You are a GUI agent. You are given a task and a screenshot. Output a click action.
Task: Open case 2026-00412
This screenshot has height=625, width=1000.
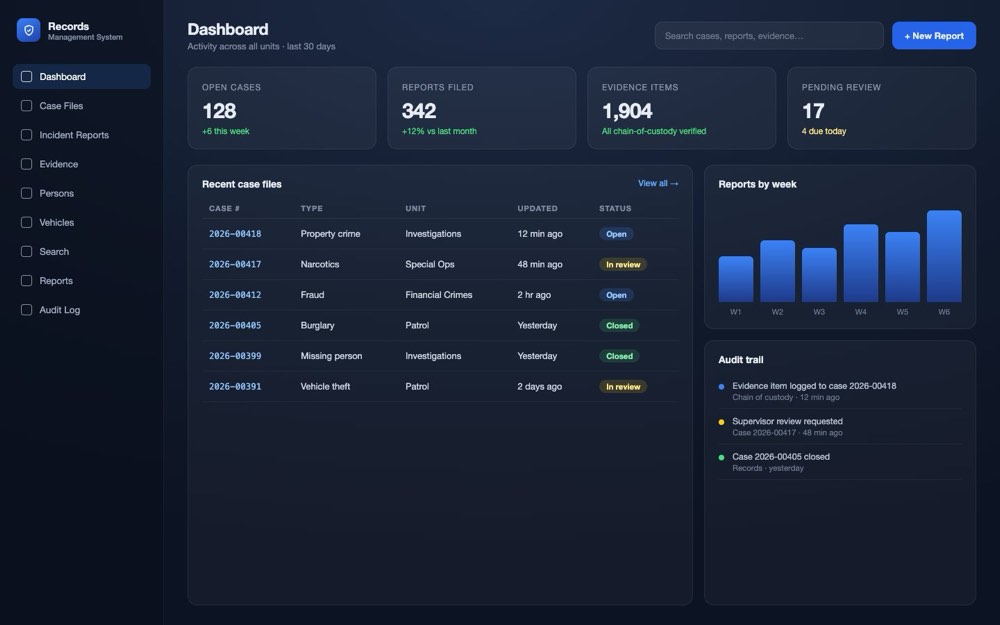click(235, 295)
